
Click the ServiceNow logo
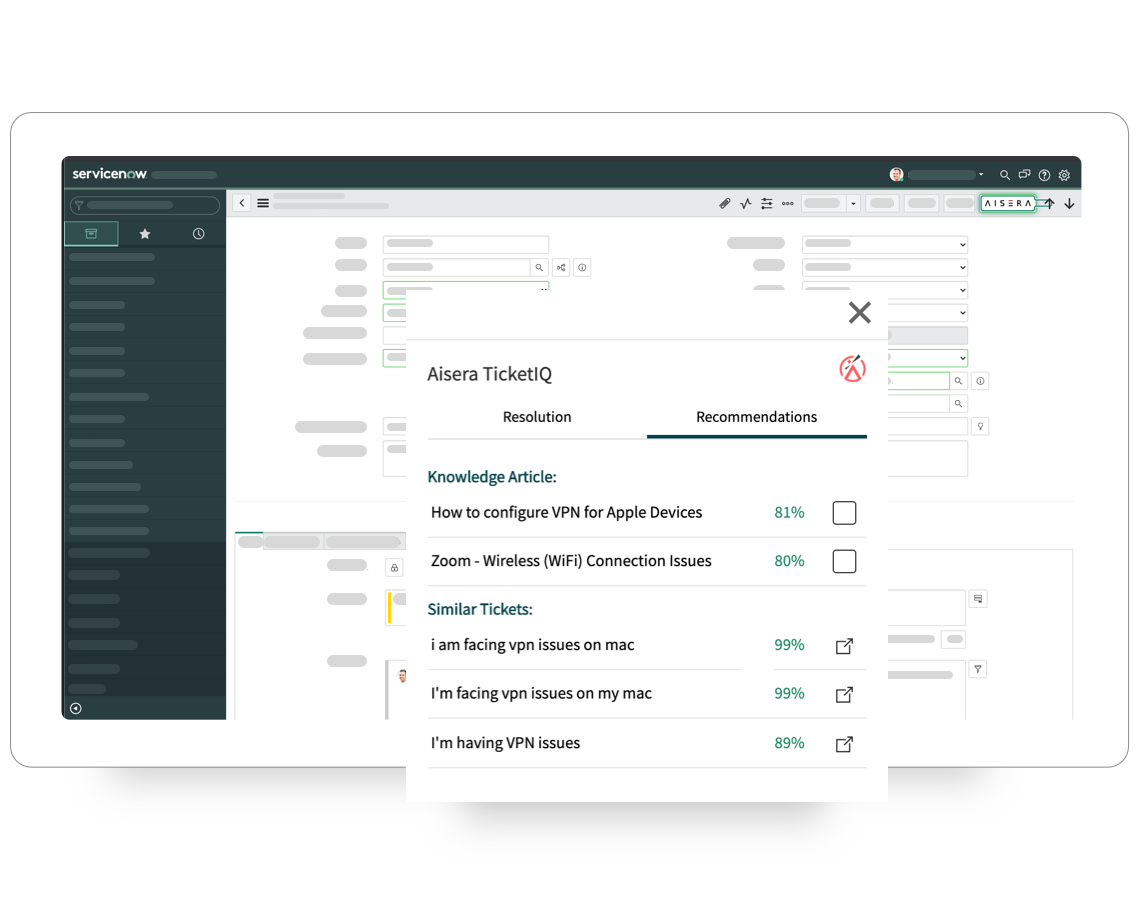(x=109, y=174)
